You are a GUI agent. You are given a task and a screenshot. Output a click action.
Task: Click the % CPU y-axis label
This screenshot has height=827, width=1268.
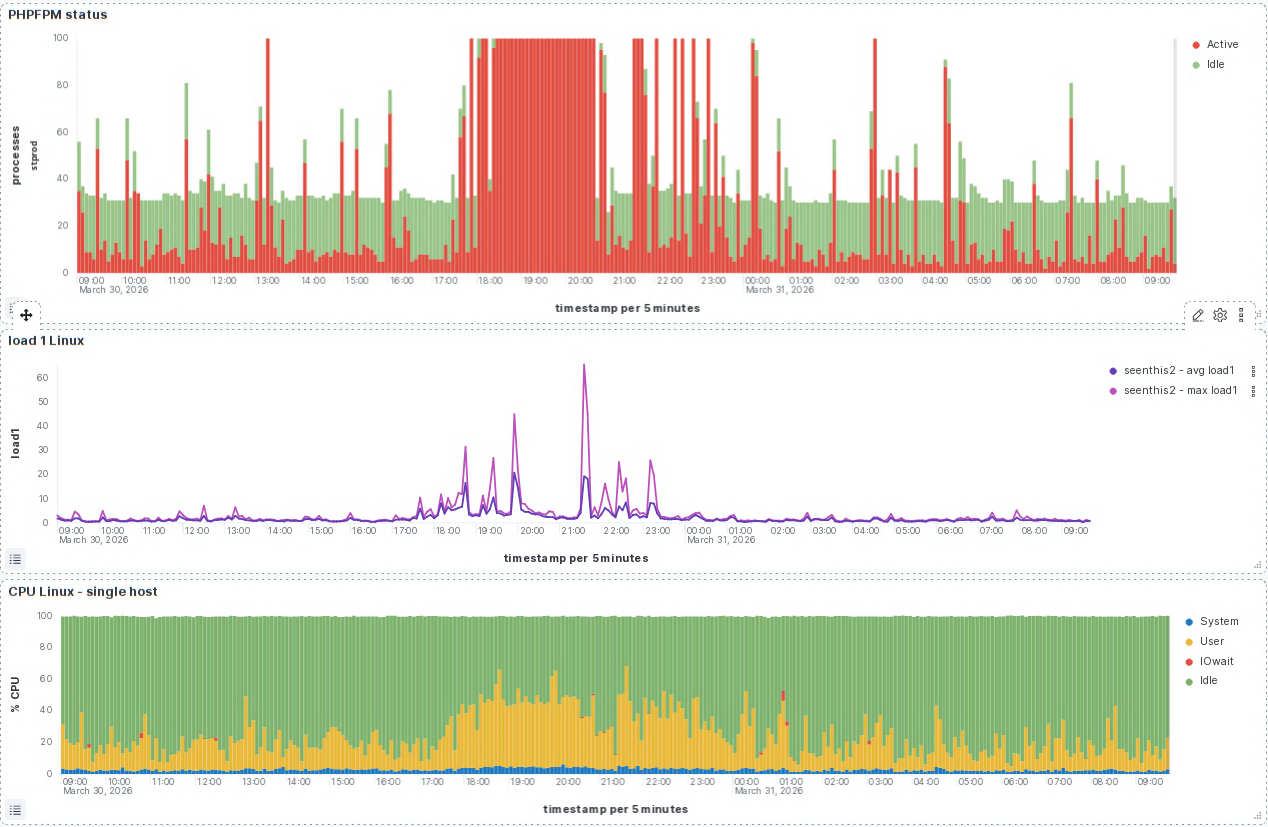point(16,694)
